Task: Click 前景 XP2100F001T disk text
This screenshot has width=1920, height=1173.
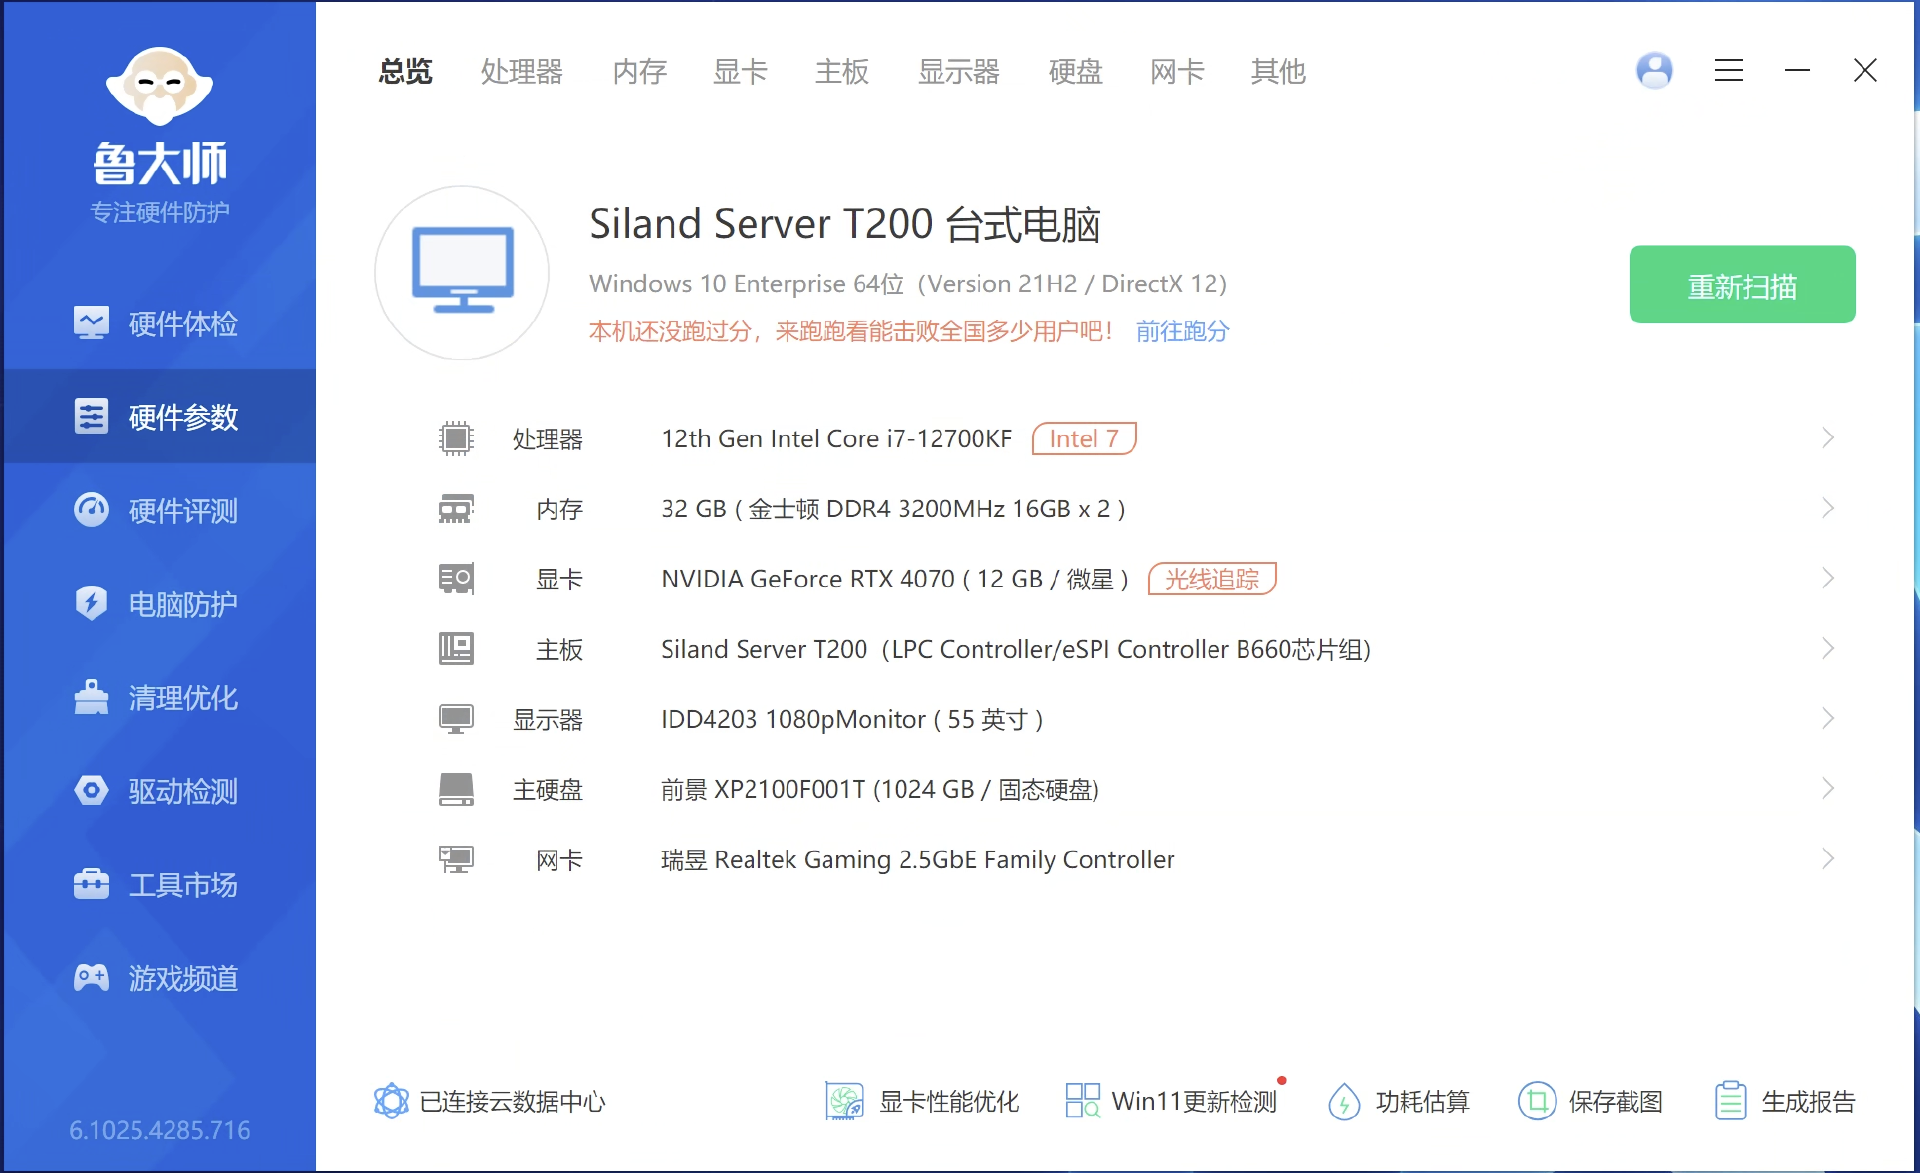Action: point(880,789)
